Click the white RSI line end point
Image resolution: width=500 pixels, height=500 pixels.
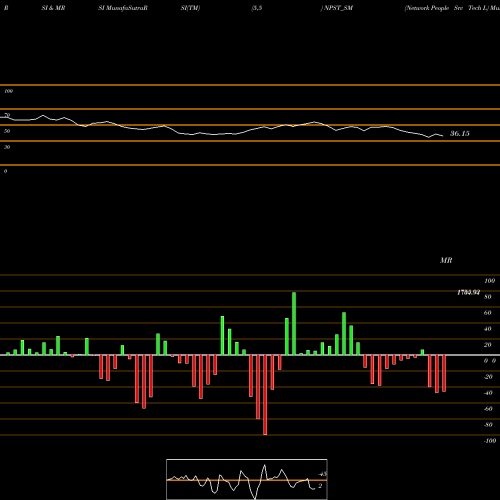(x=443, y=136)
